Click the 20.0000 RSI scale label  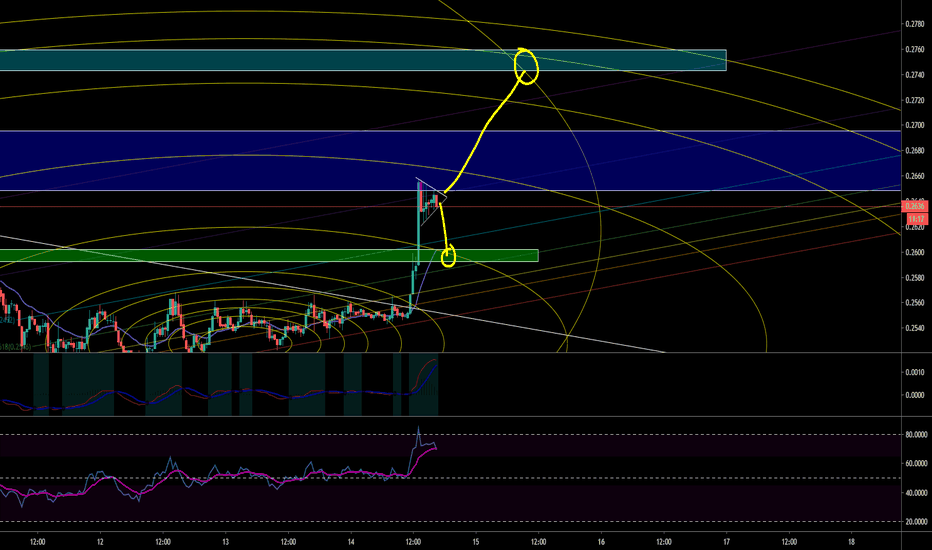916,521
